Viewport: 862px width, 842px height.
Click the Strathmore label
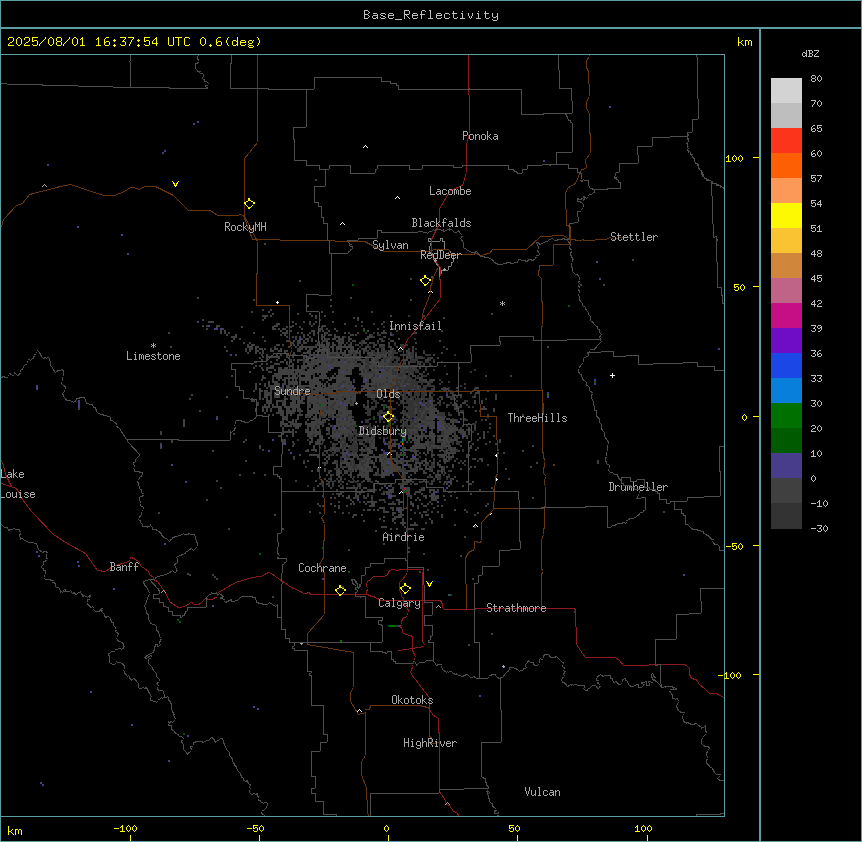(x=516, y=608)
